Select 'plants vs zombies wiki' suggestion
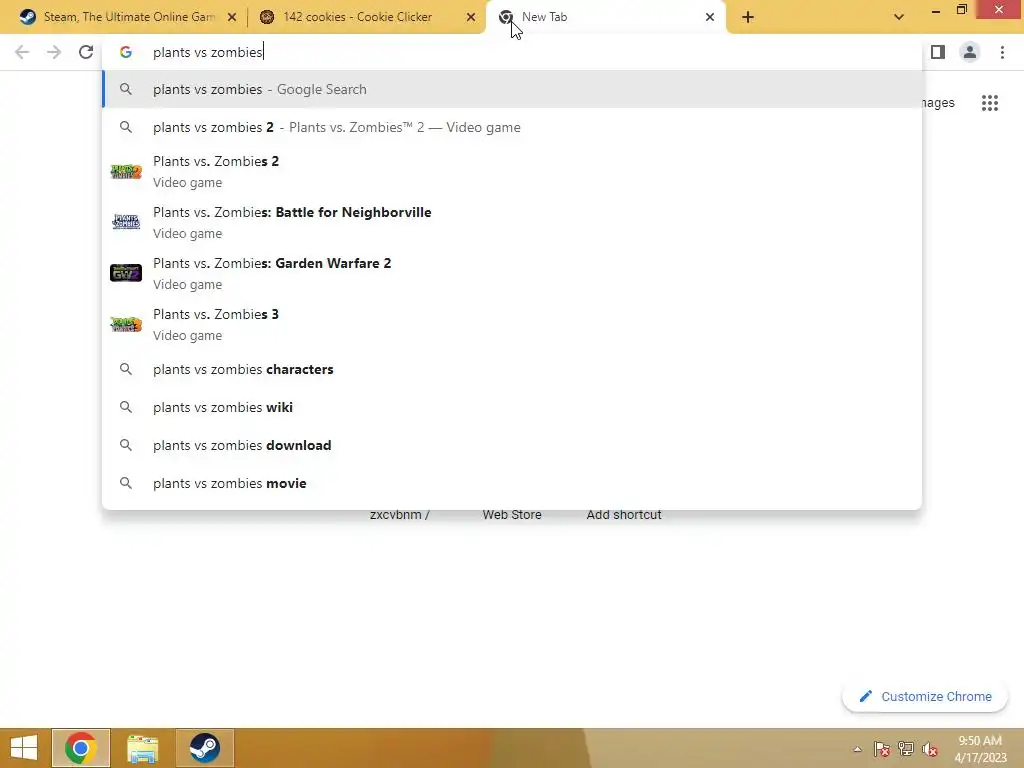The width and height of the screenshot is (1024, 768). (x=512, y=408)
